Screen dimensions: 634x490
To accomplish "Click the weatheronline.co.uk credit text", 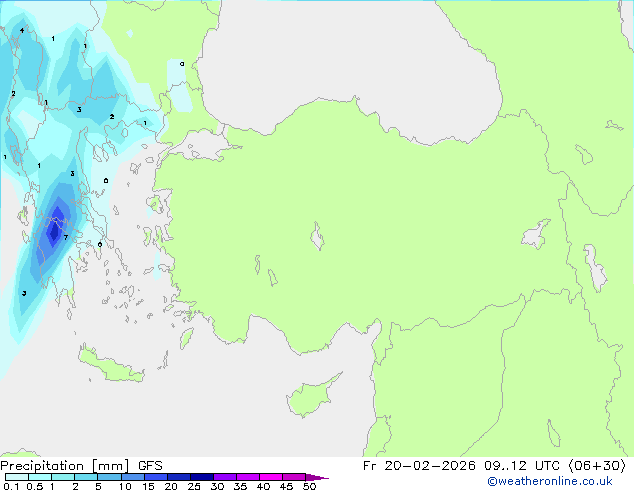I will [550, 481].
